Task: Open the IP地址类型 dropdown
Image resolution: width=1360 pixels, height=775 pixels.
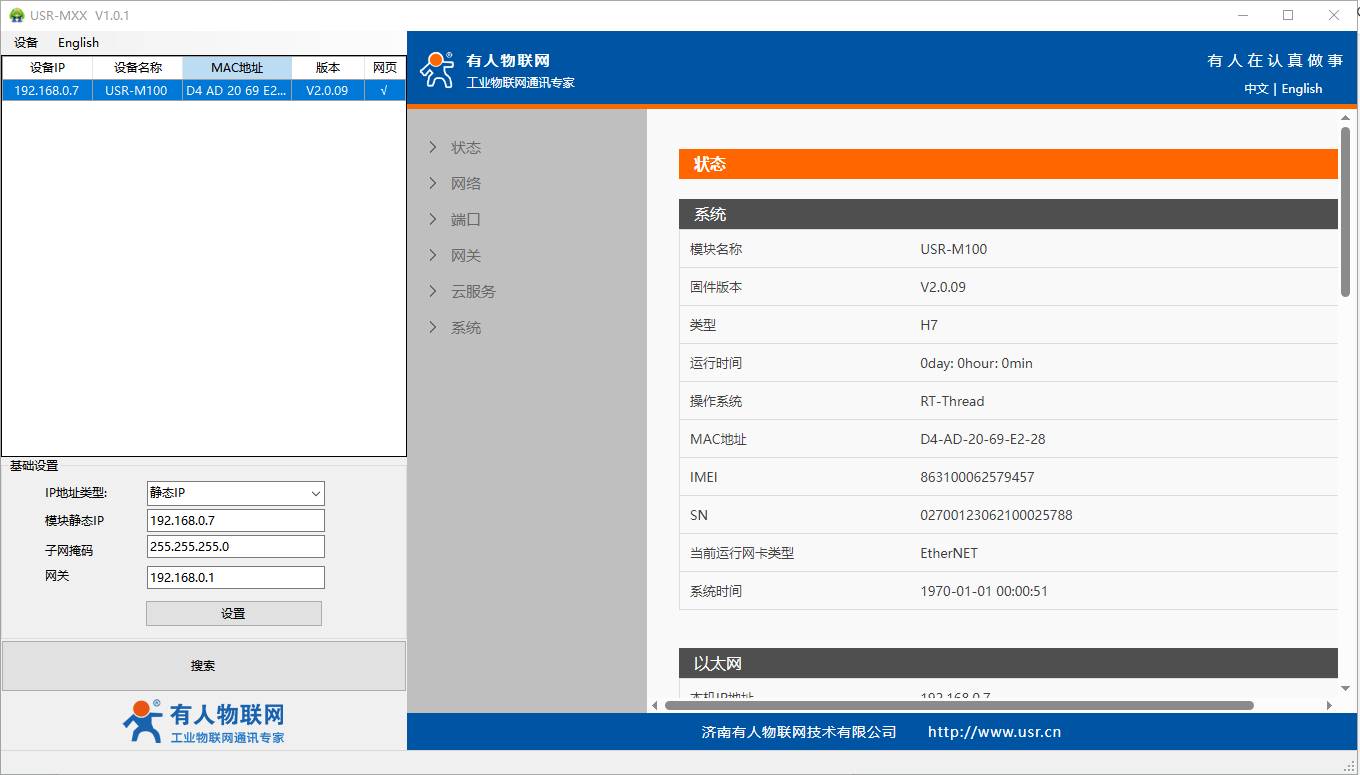Action: coord(235,493)
